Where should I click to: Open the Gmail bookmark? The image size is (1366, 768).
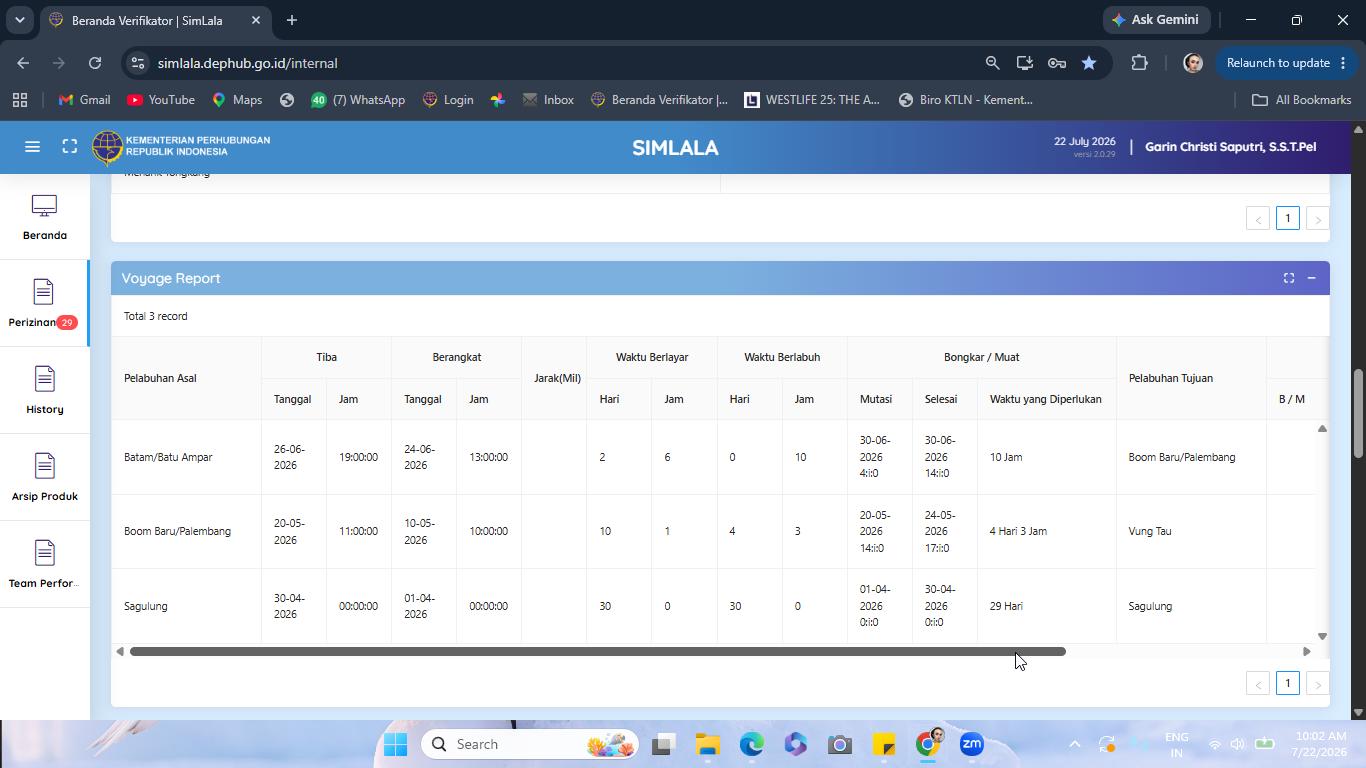point(84,100)
